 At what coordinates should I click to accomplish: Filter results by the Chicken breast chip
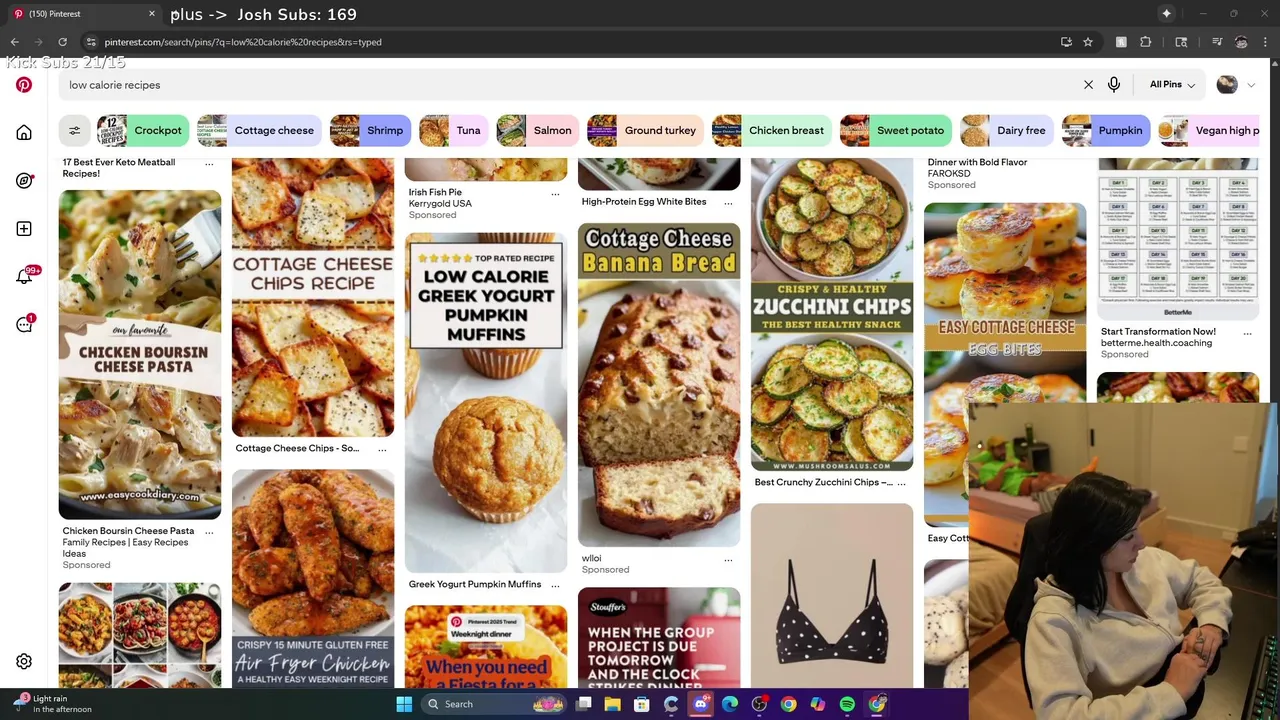pos(771,130)
